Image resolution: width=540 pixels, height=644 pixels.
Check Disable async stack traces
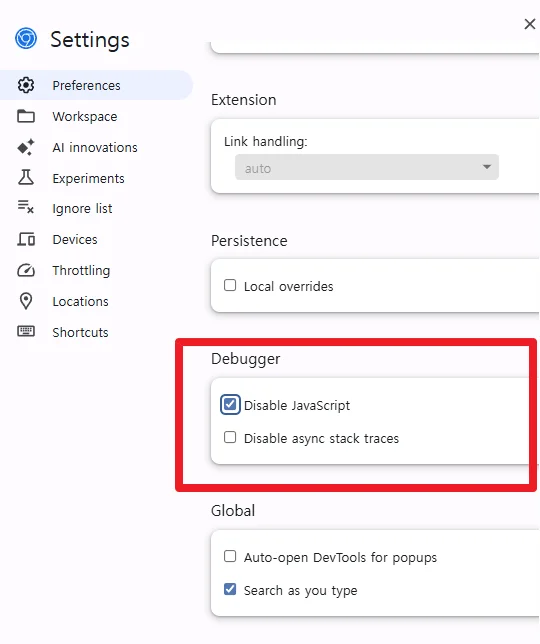(x=230, y=437)
